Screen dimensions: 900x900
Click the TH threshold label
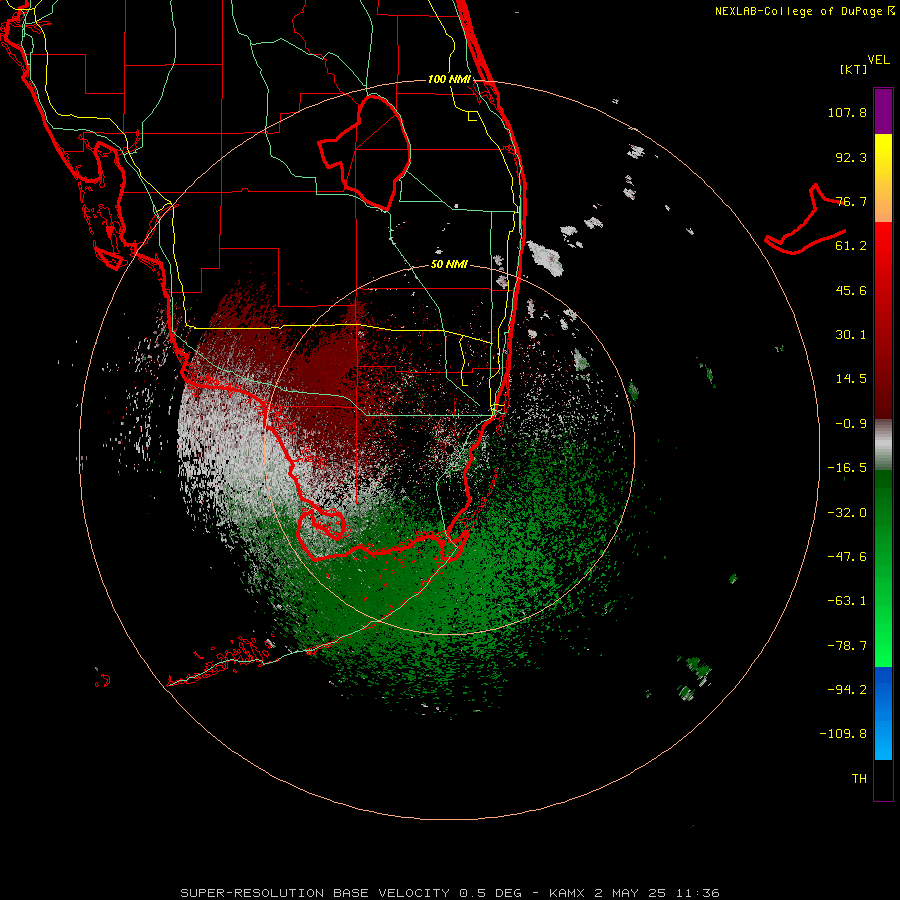859,779
